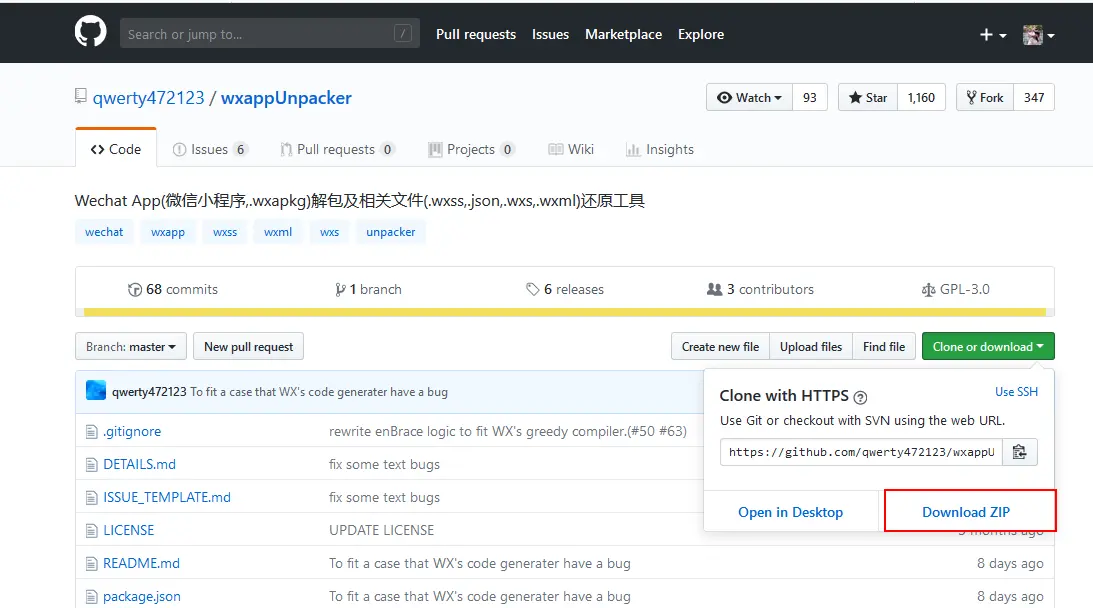Star this repository

point(868,98)
